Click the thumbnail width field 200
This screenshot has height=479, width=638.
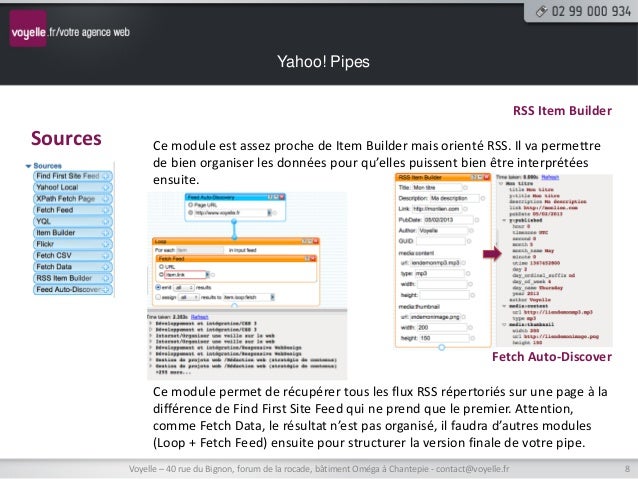click(442, 327)
